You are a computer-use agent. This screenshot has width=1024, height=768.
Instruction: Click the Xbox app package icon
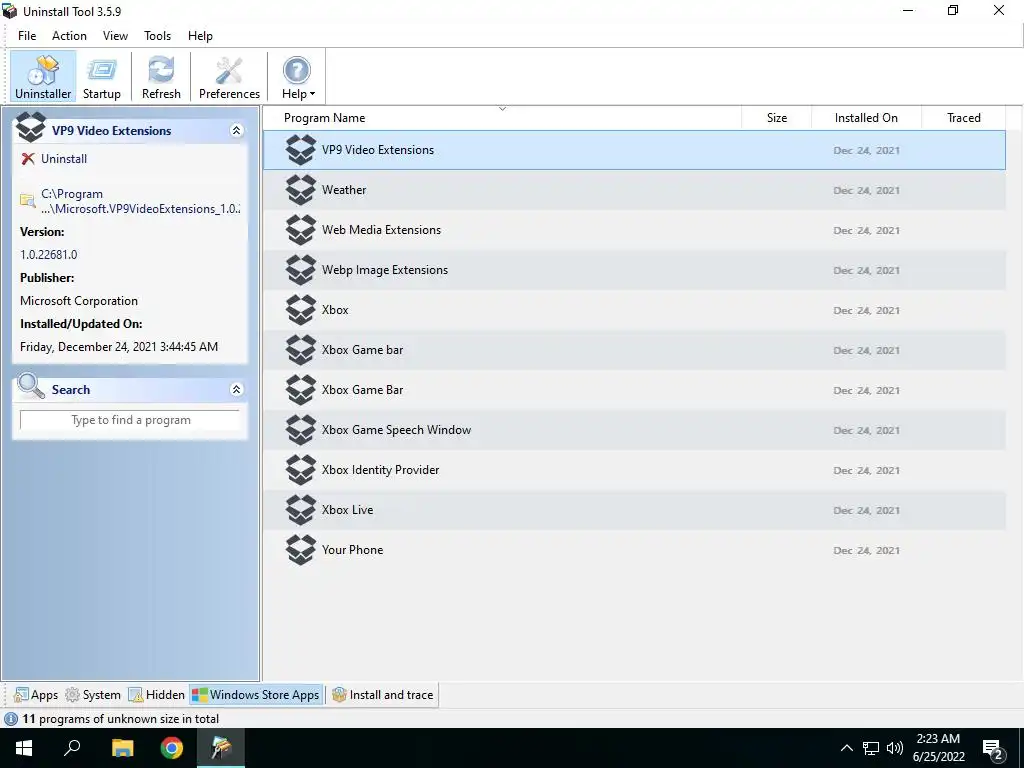point(301,310)
